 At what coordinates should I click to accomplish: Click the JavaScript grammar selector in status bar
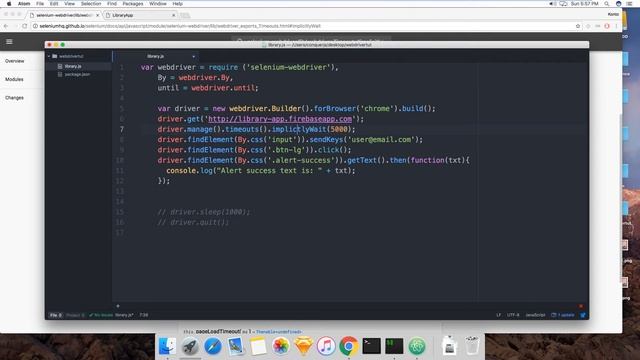pyautogui.click(x=535, y=315)
